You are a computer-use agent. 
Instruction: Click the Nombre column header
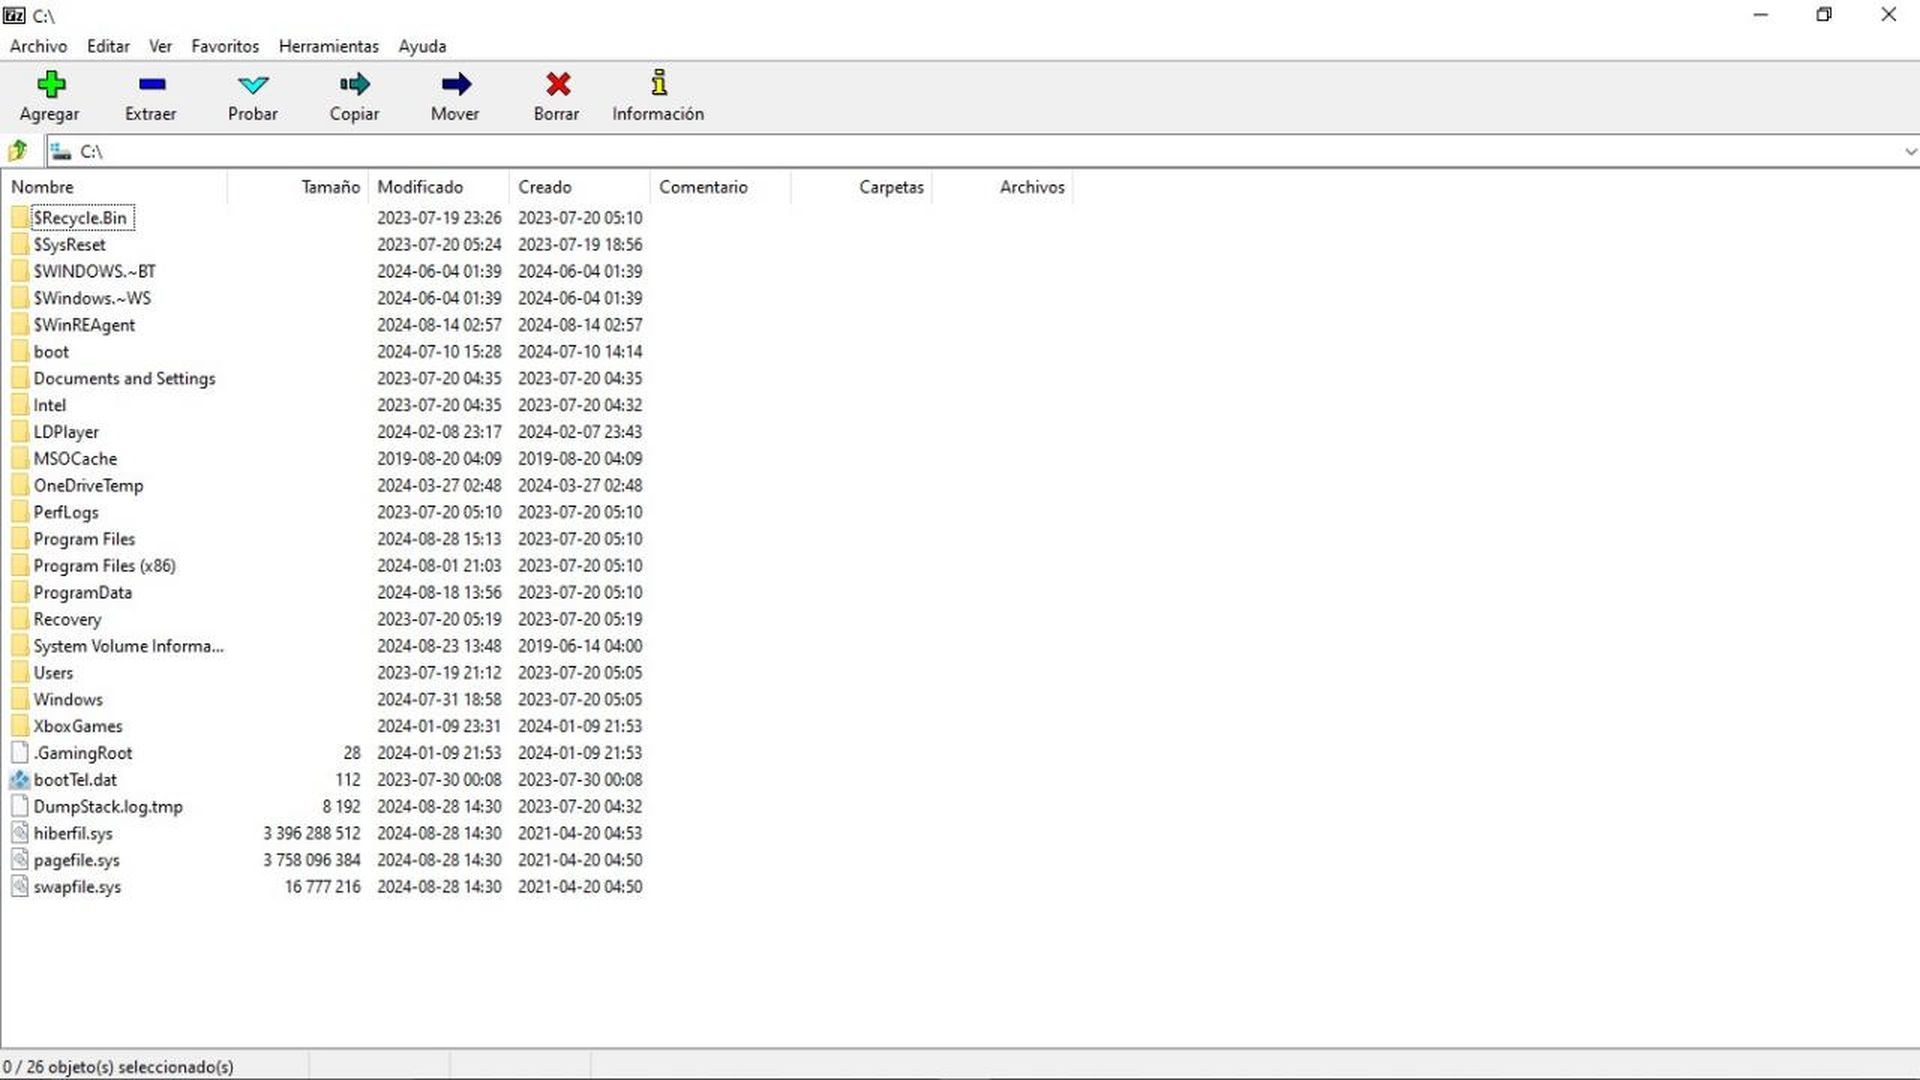(42, 187)
